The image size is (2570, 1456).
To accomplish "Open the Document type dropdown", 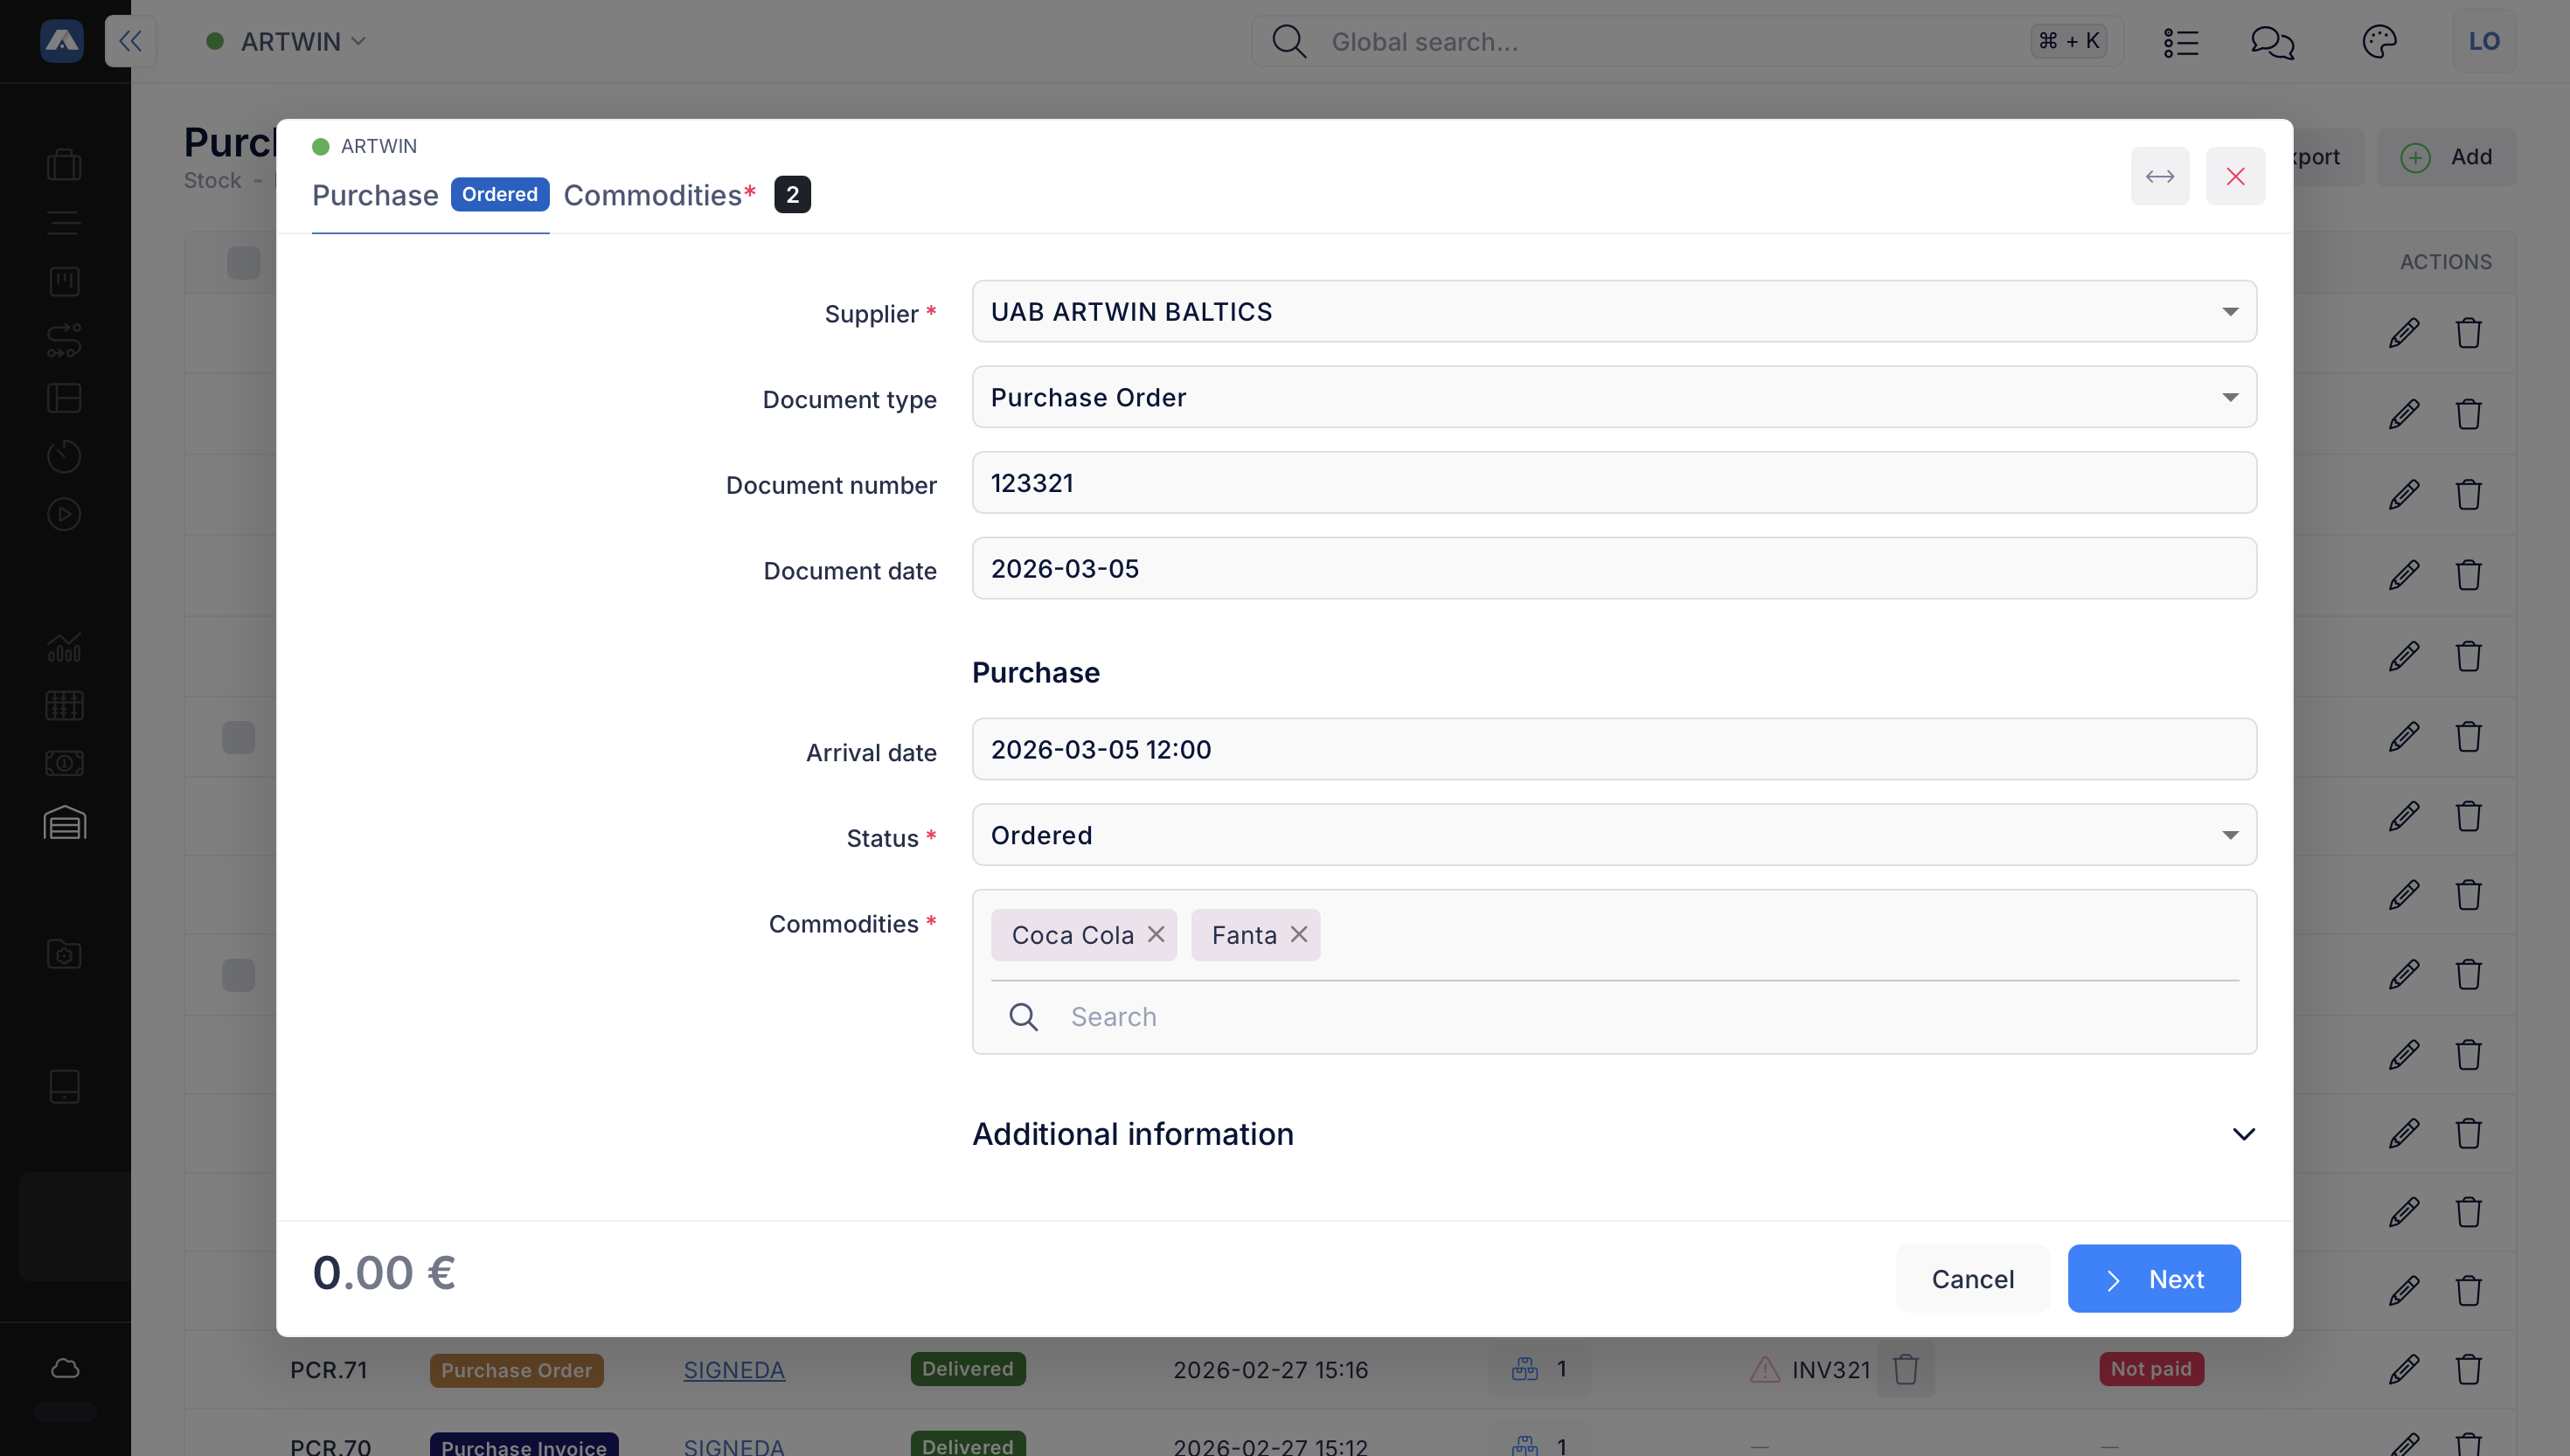I will (x=1613, y=397).
